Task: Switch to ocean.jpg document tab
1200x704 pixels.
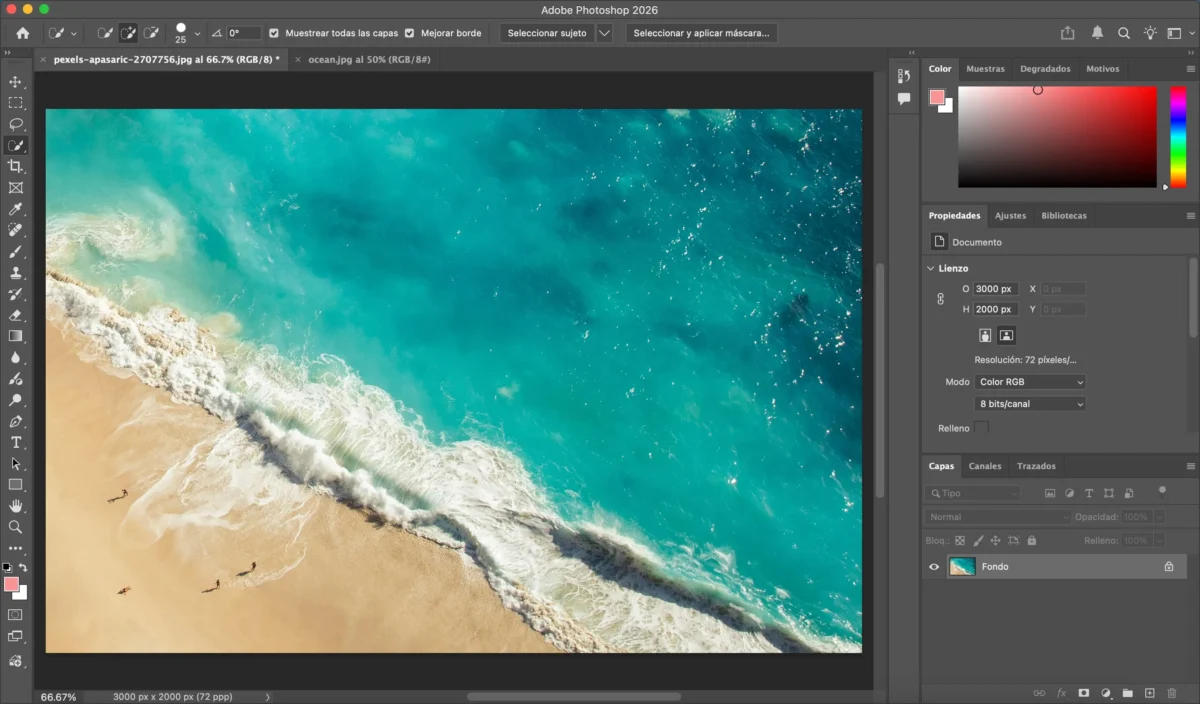Action: tap(369, 60)
